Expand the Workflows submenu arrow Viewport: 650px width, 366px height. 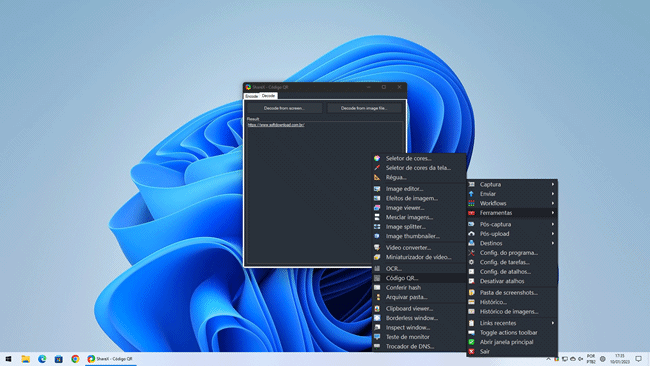click(x=553, y=203)
